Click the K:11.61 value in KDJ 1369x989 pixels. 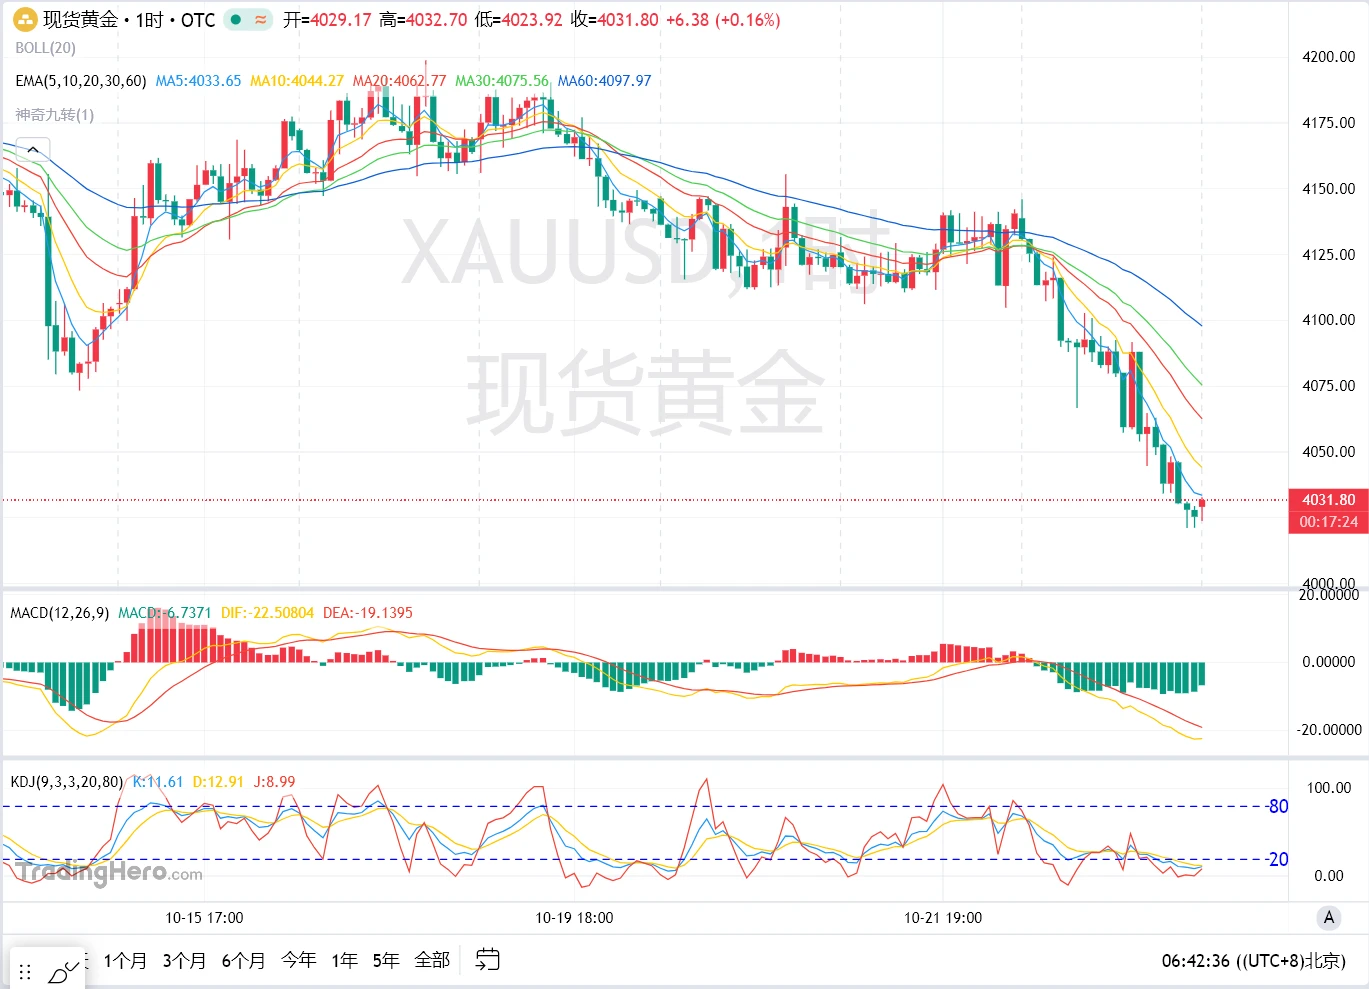(x=158, y=782)
